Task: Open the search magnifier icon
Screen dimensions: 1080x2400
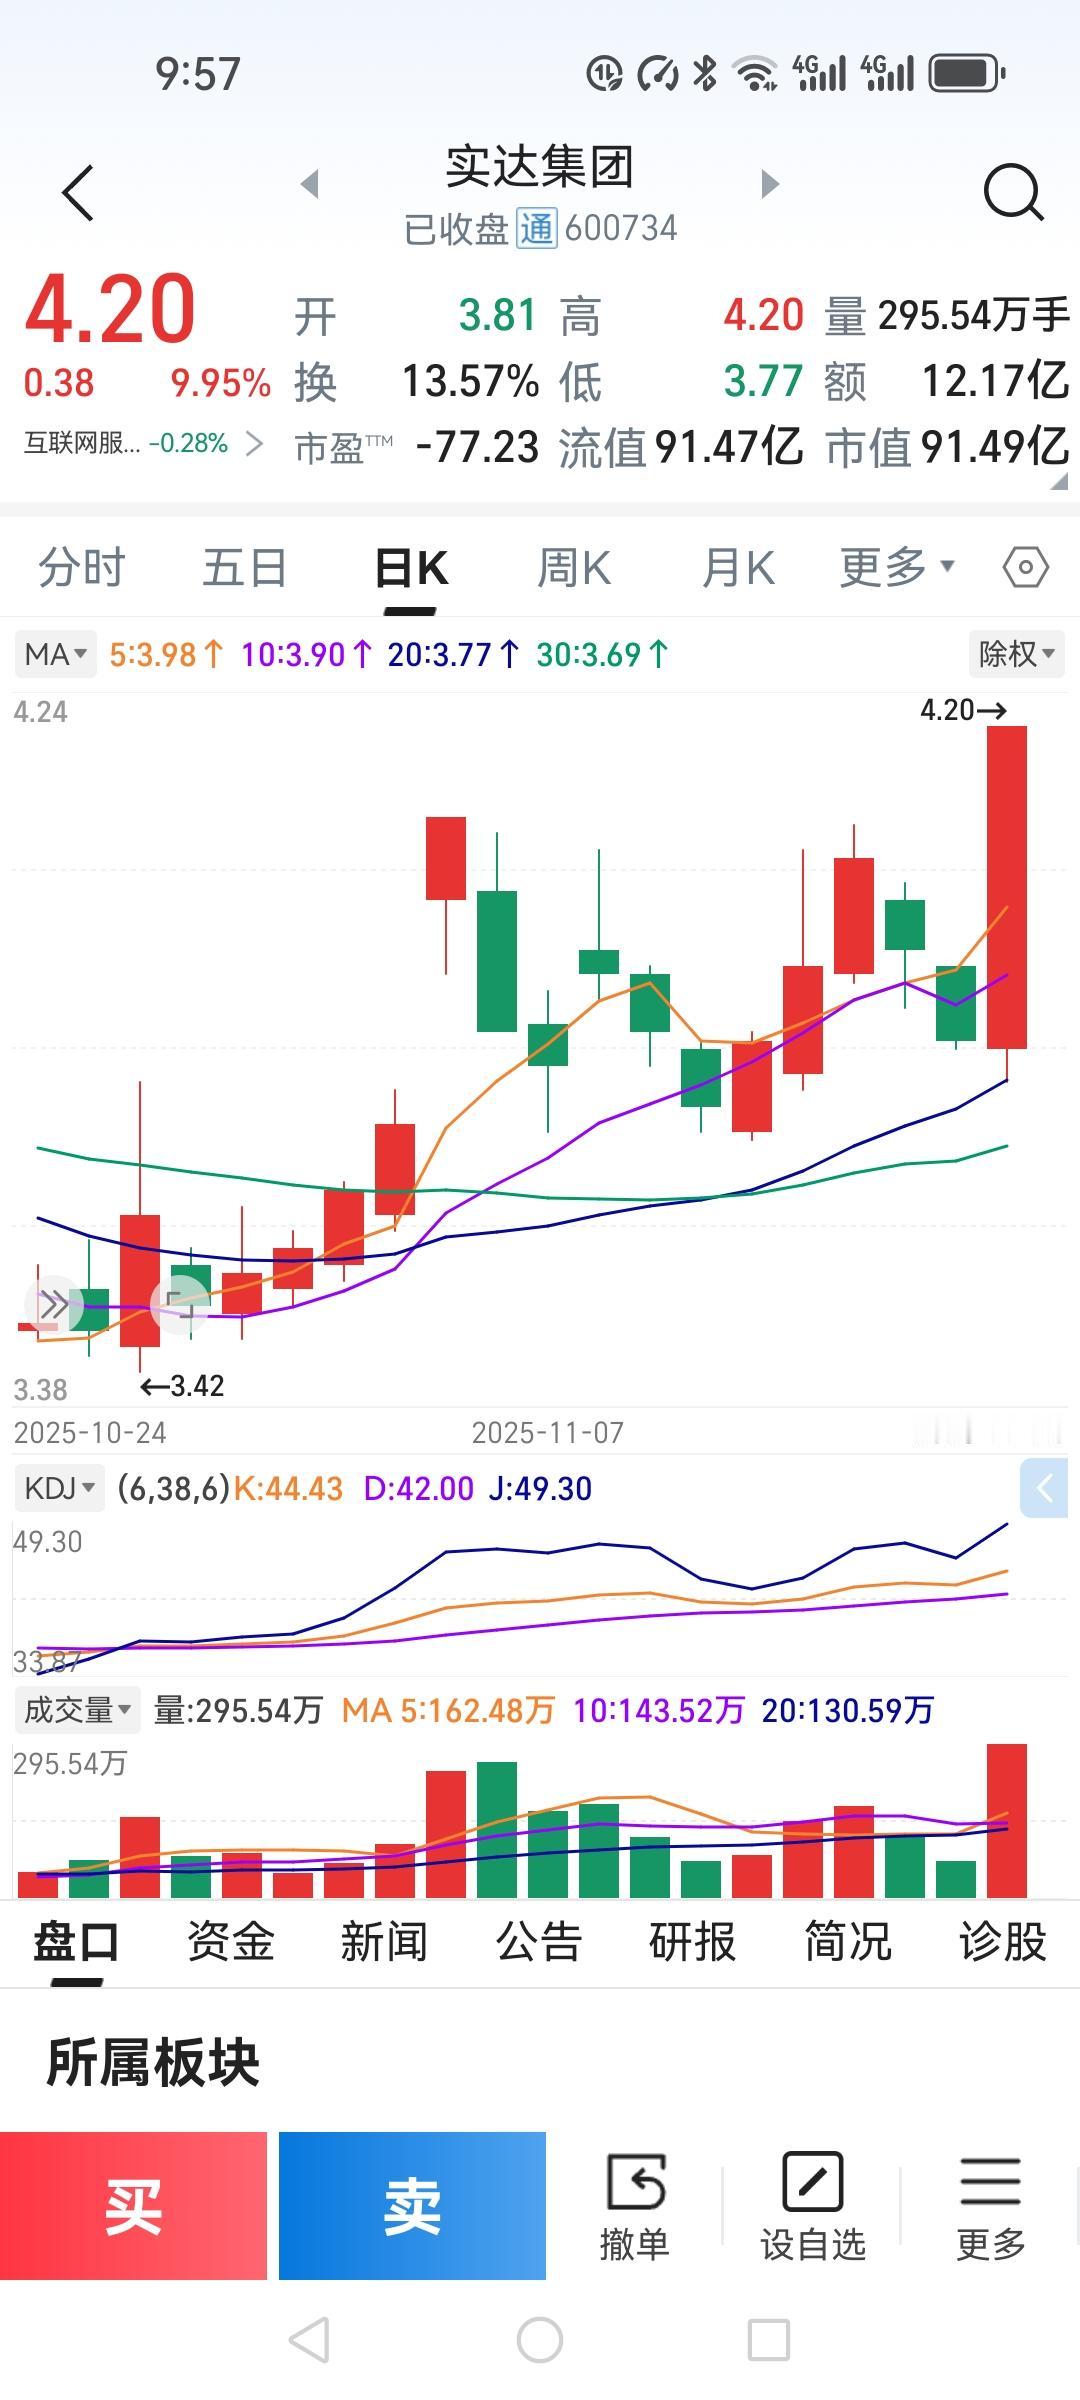Action: coord(1013,192)
